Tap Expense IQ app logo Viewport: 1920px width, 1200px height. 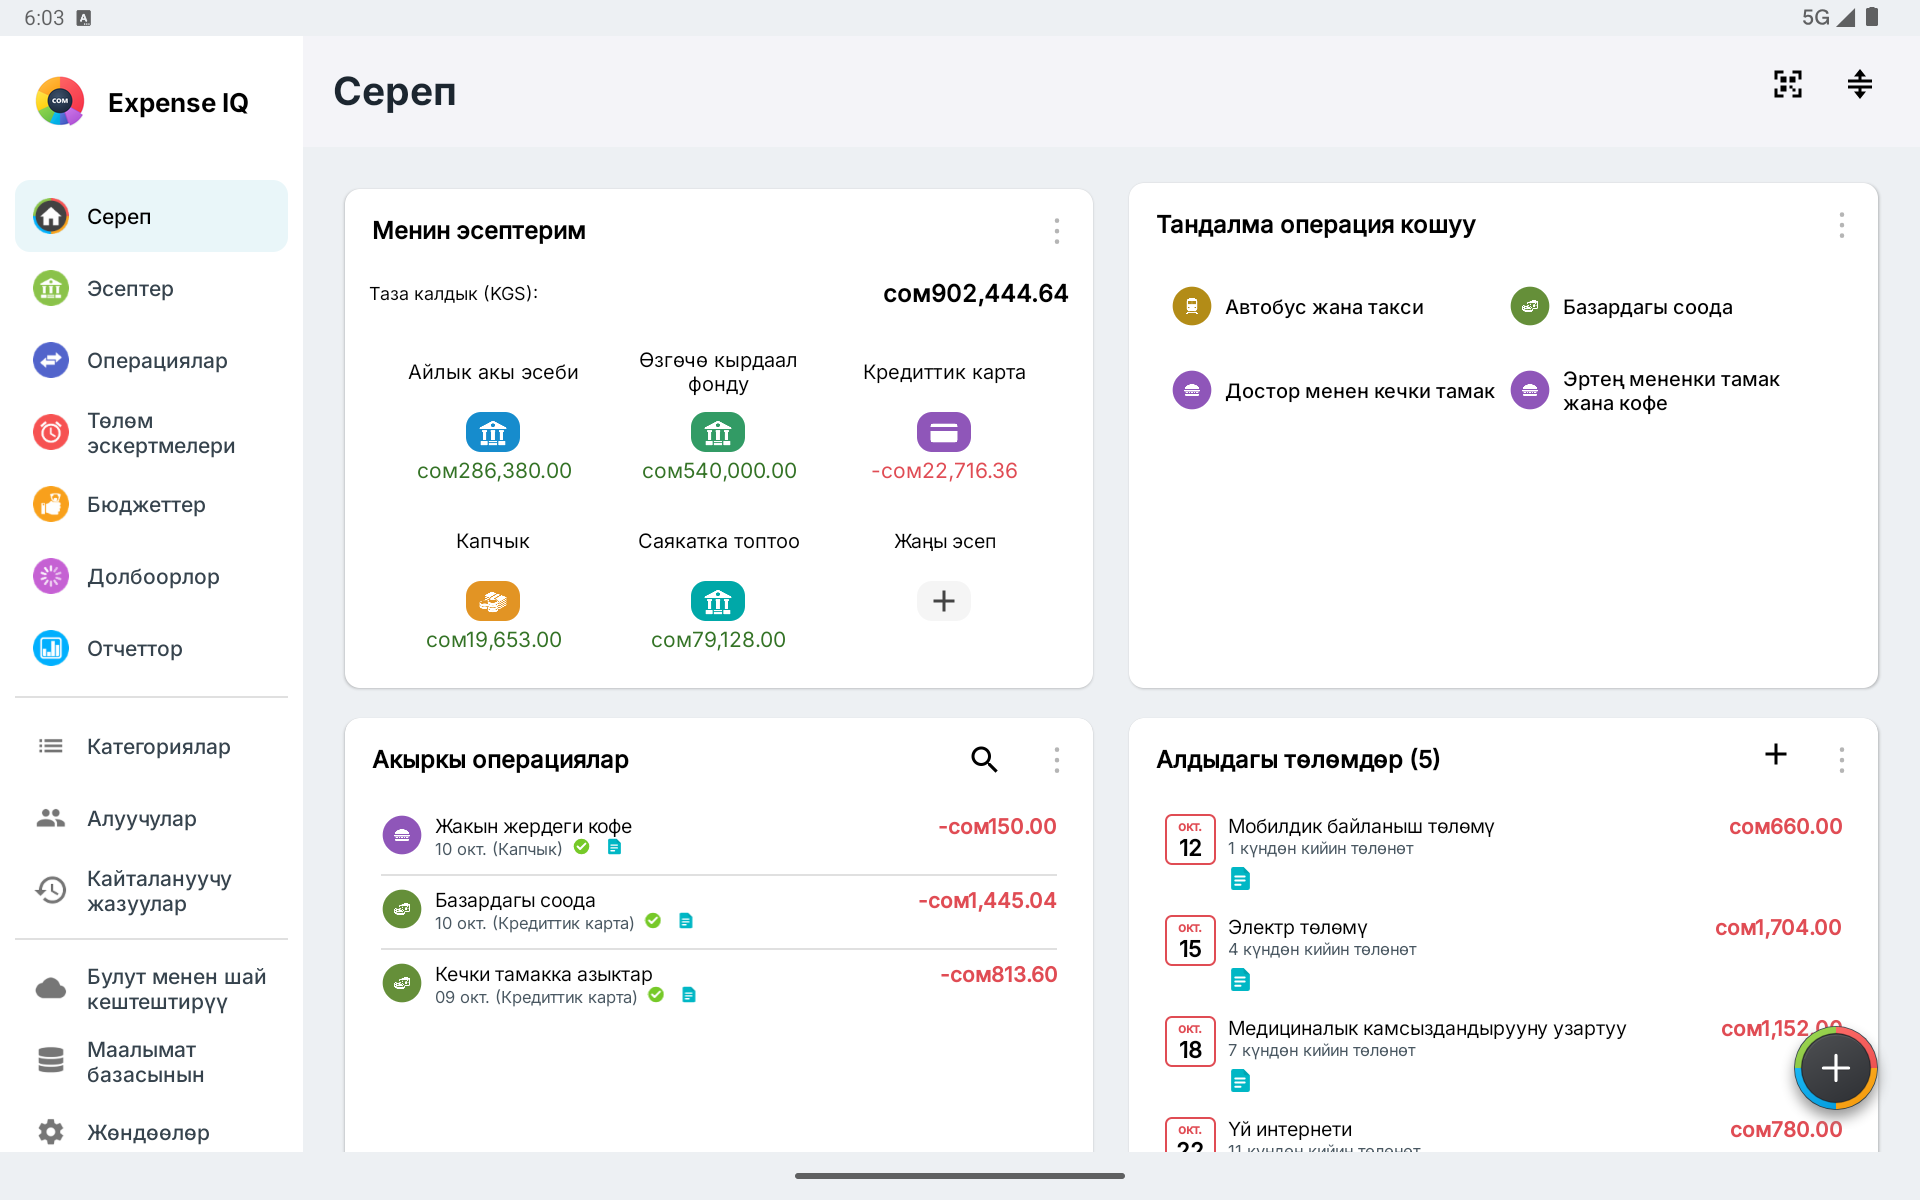click(x=60, y=101)
